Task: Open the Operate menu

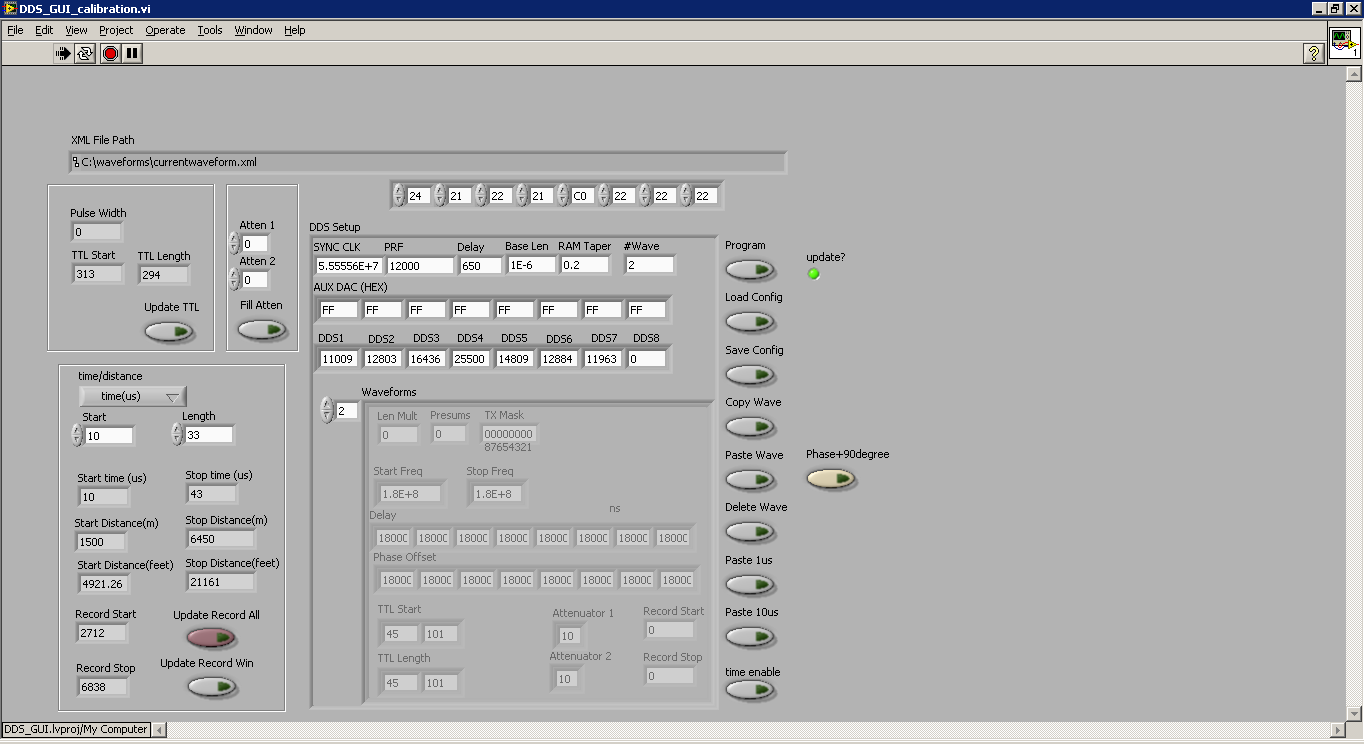Action: (x=165, y=30)
